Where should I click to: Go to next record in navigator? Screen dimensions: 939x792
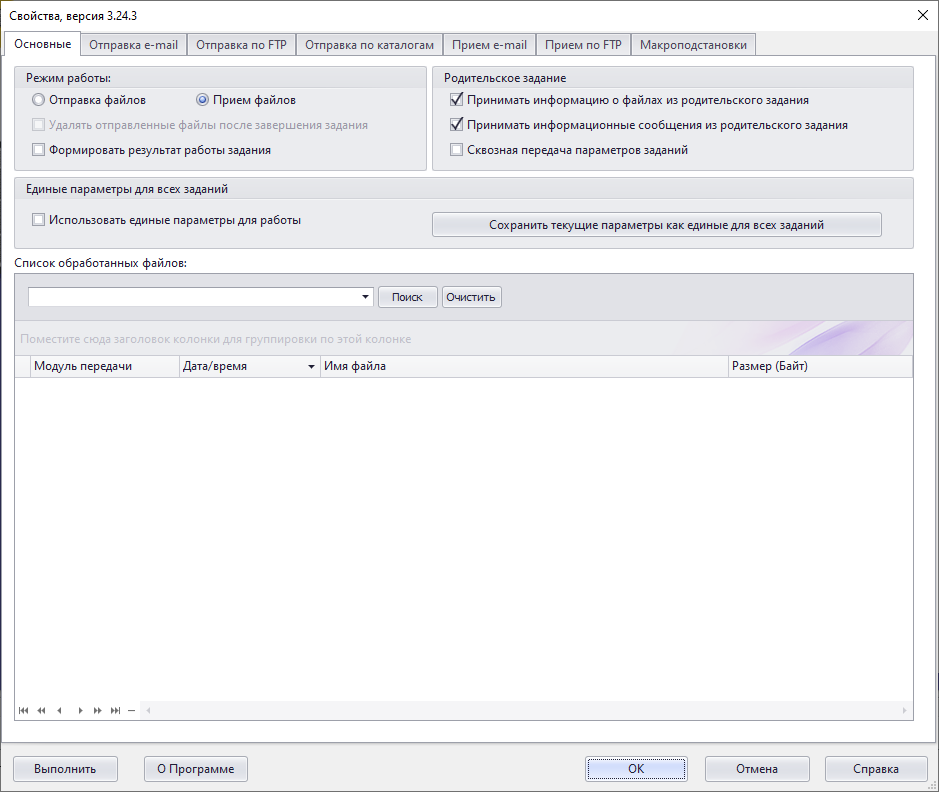coord(80,711)
